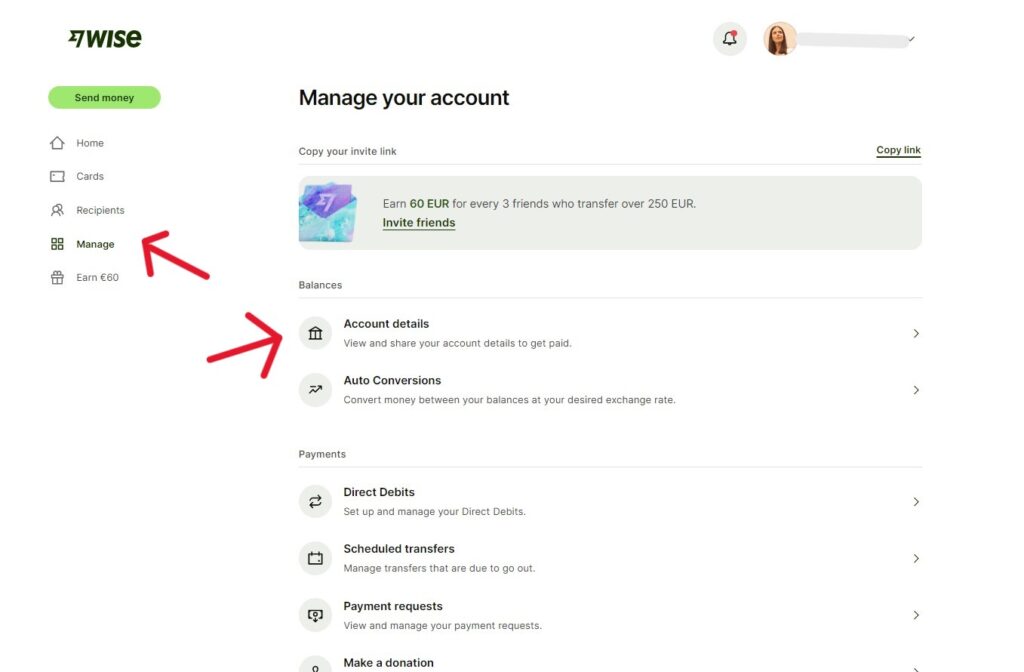The height and width of the screenshot is (672, 1024).
Task: Click the Earn €60 gift icon
Action: pos(58,277)
